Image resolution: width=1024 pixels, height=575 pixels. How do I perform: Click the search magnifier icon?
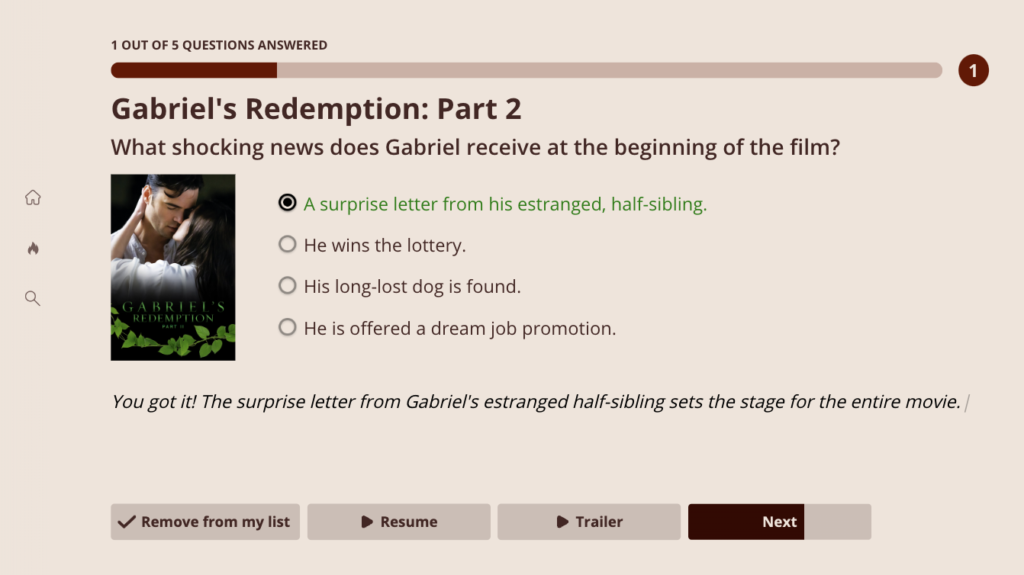point(33,298)
